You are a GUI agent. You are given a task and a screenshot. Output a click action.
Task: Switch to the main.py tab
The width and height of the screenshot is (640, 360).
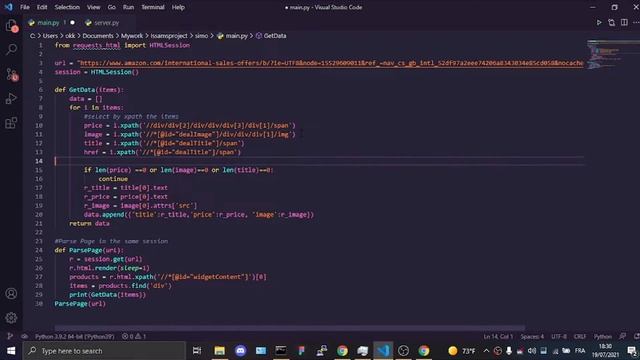[x=48, y=22]
